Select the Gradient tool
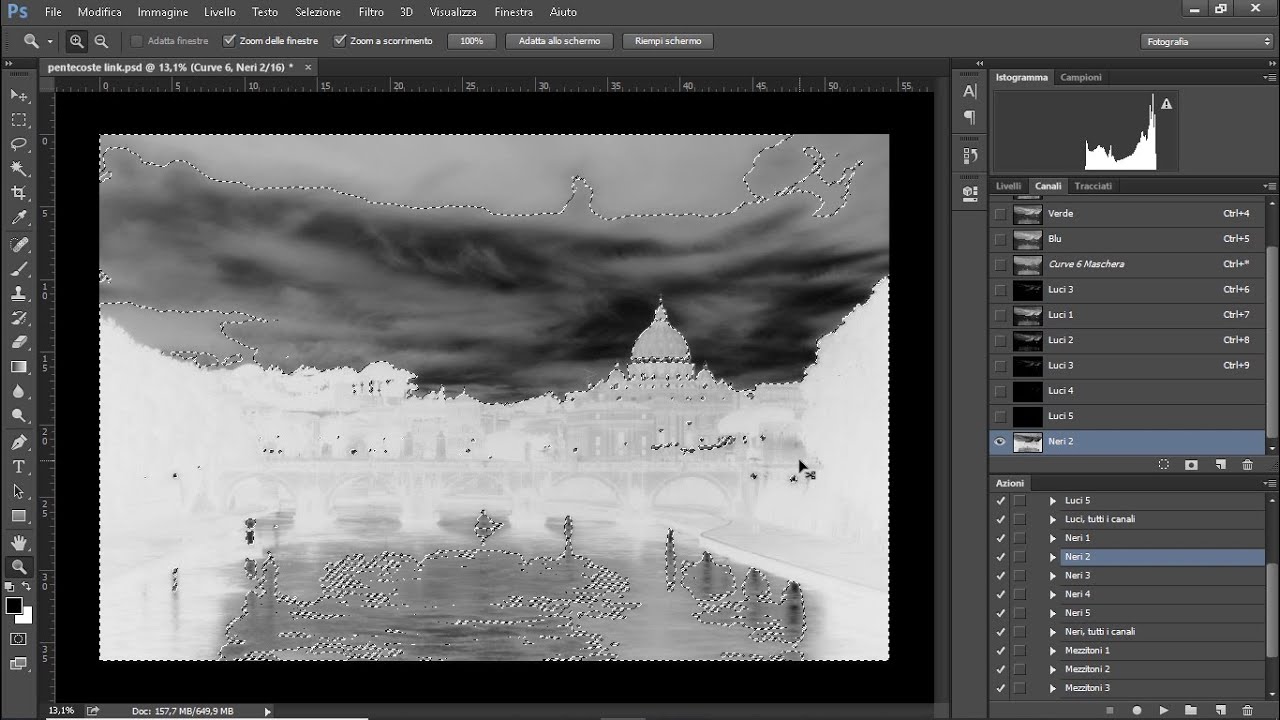Screen dimensions: 1280x720 tap(19, 367)
